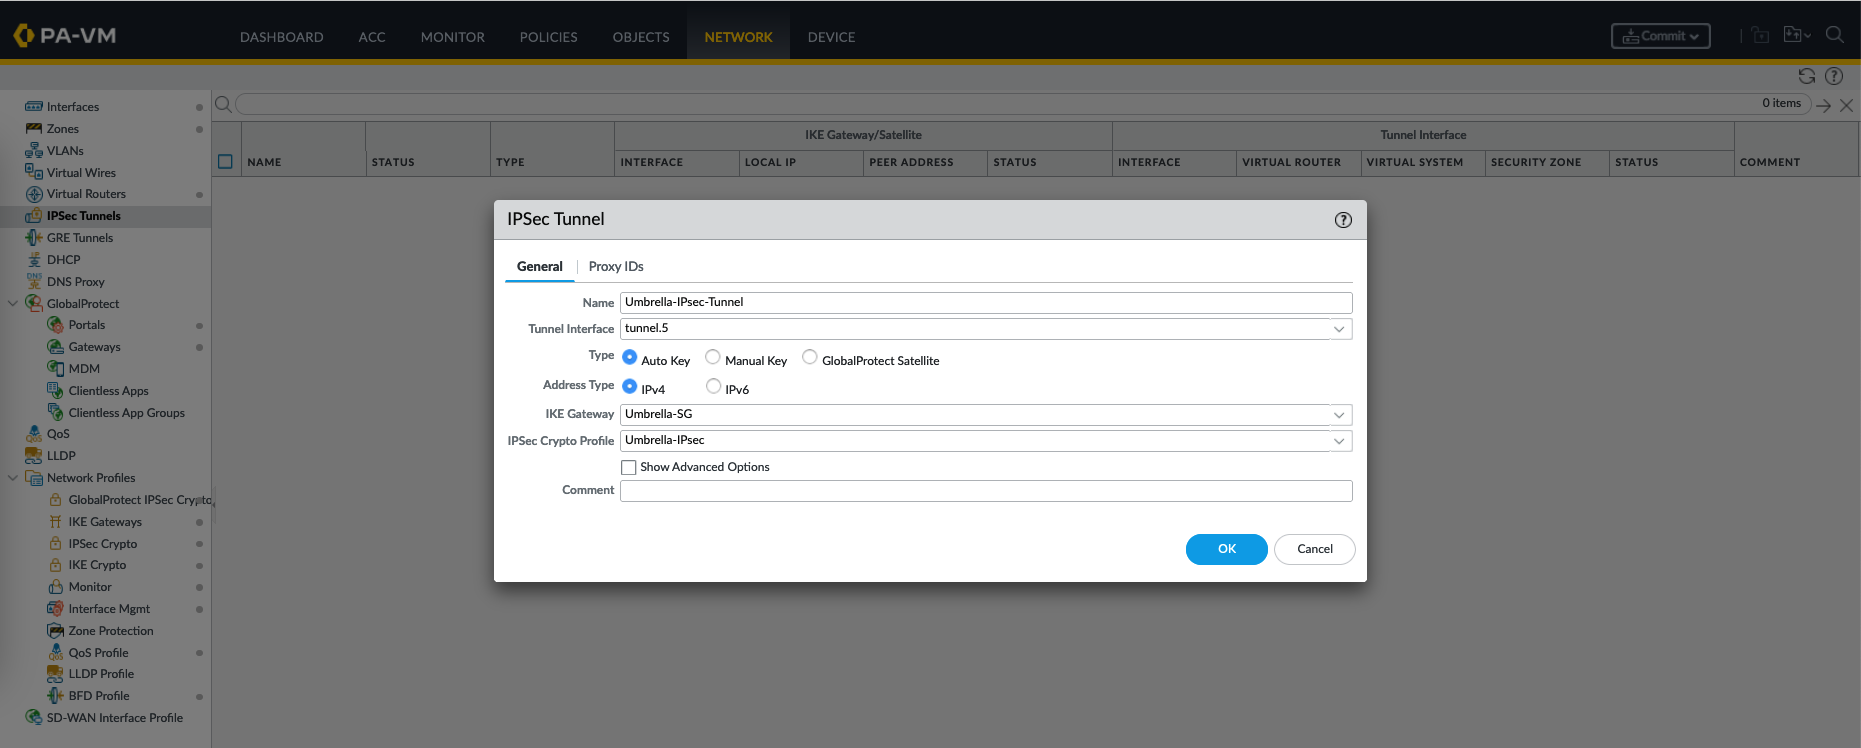Open the IPSec Crypto Profile dropdown
This screenshot has width=1861, height=748.
click(x=1338, y=441)
